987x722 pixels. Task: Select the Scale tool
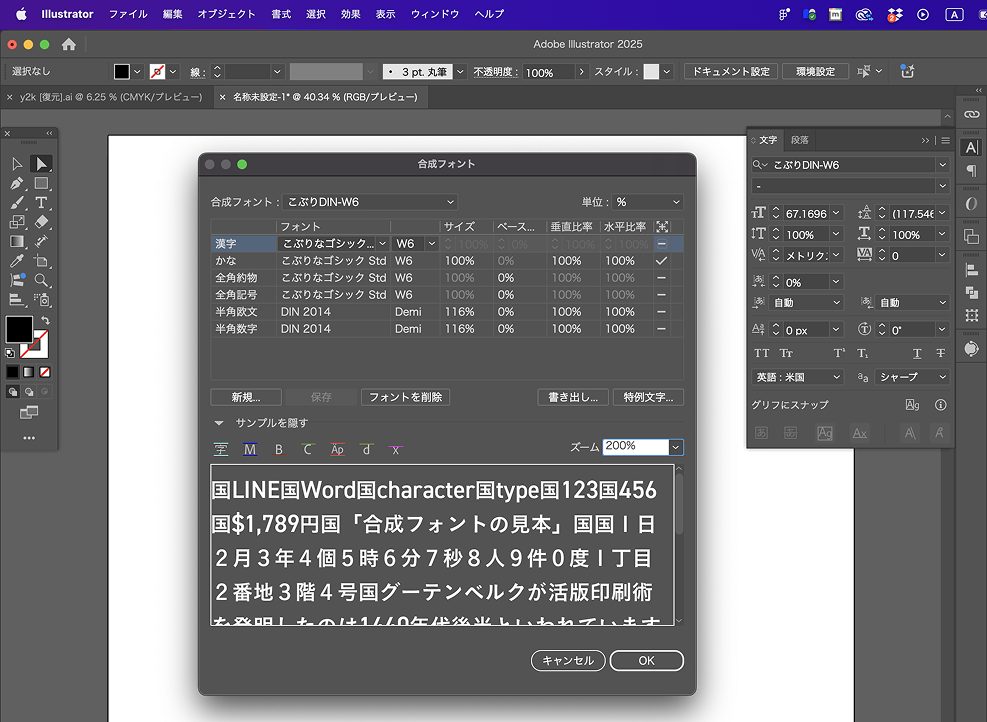tap(17, 222)
